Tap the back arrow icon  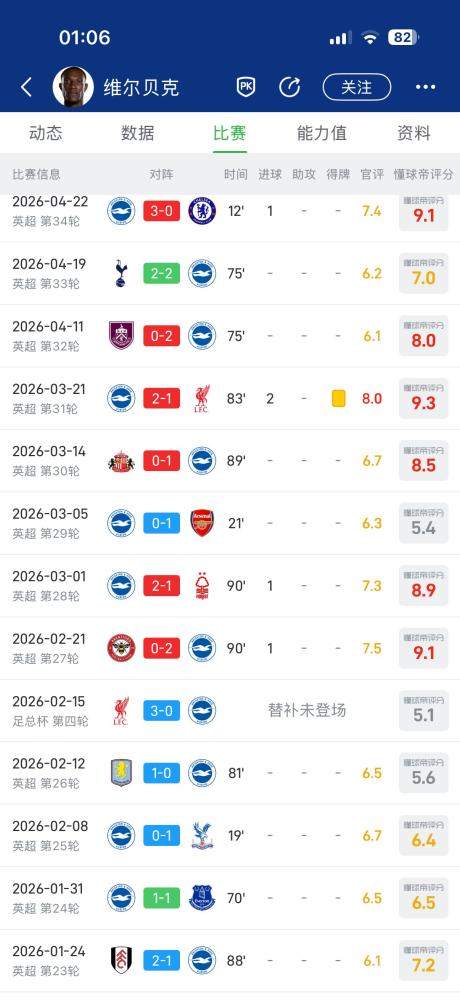26,87
